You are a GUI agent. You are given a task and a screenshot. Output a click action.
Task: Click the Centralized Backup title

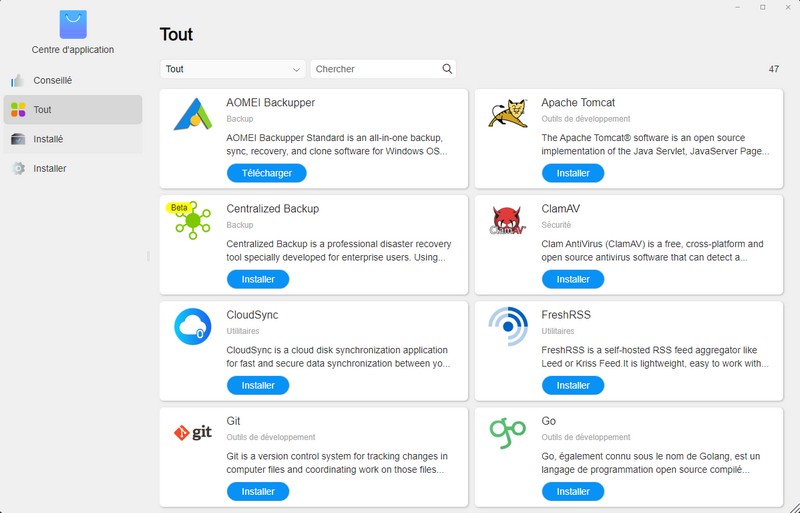pos(272,209)
